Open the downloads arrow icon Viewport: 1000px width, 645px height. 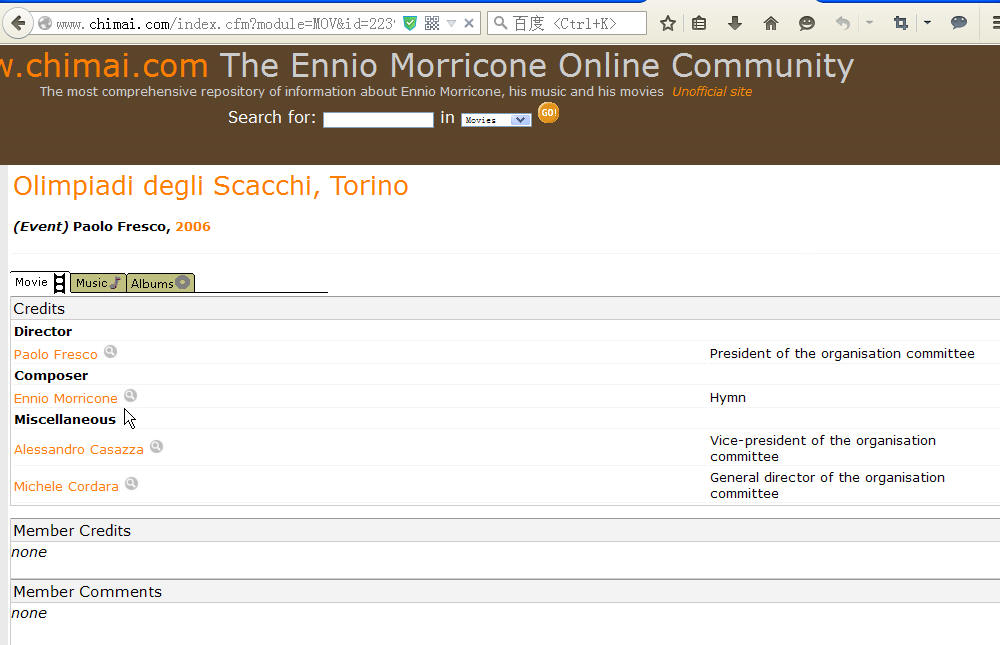(x=735, y=24)
